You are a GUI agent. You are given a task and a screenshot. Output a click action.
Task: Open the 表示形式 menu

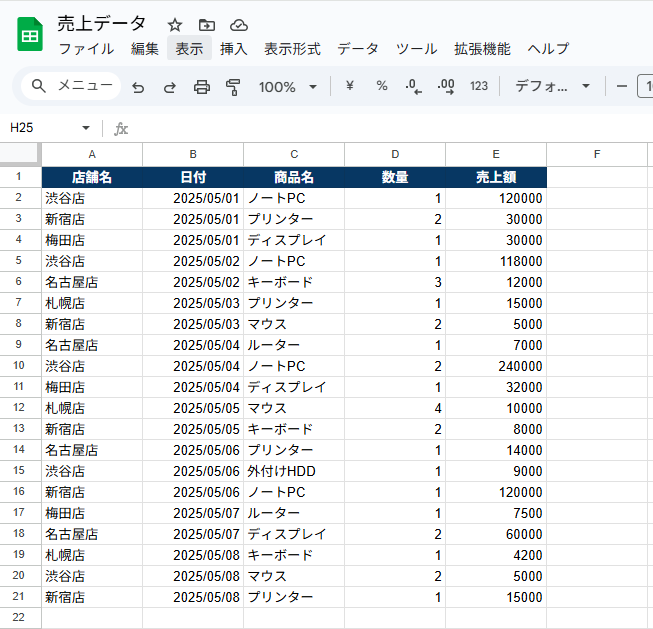(x=292, y=49)
